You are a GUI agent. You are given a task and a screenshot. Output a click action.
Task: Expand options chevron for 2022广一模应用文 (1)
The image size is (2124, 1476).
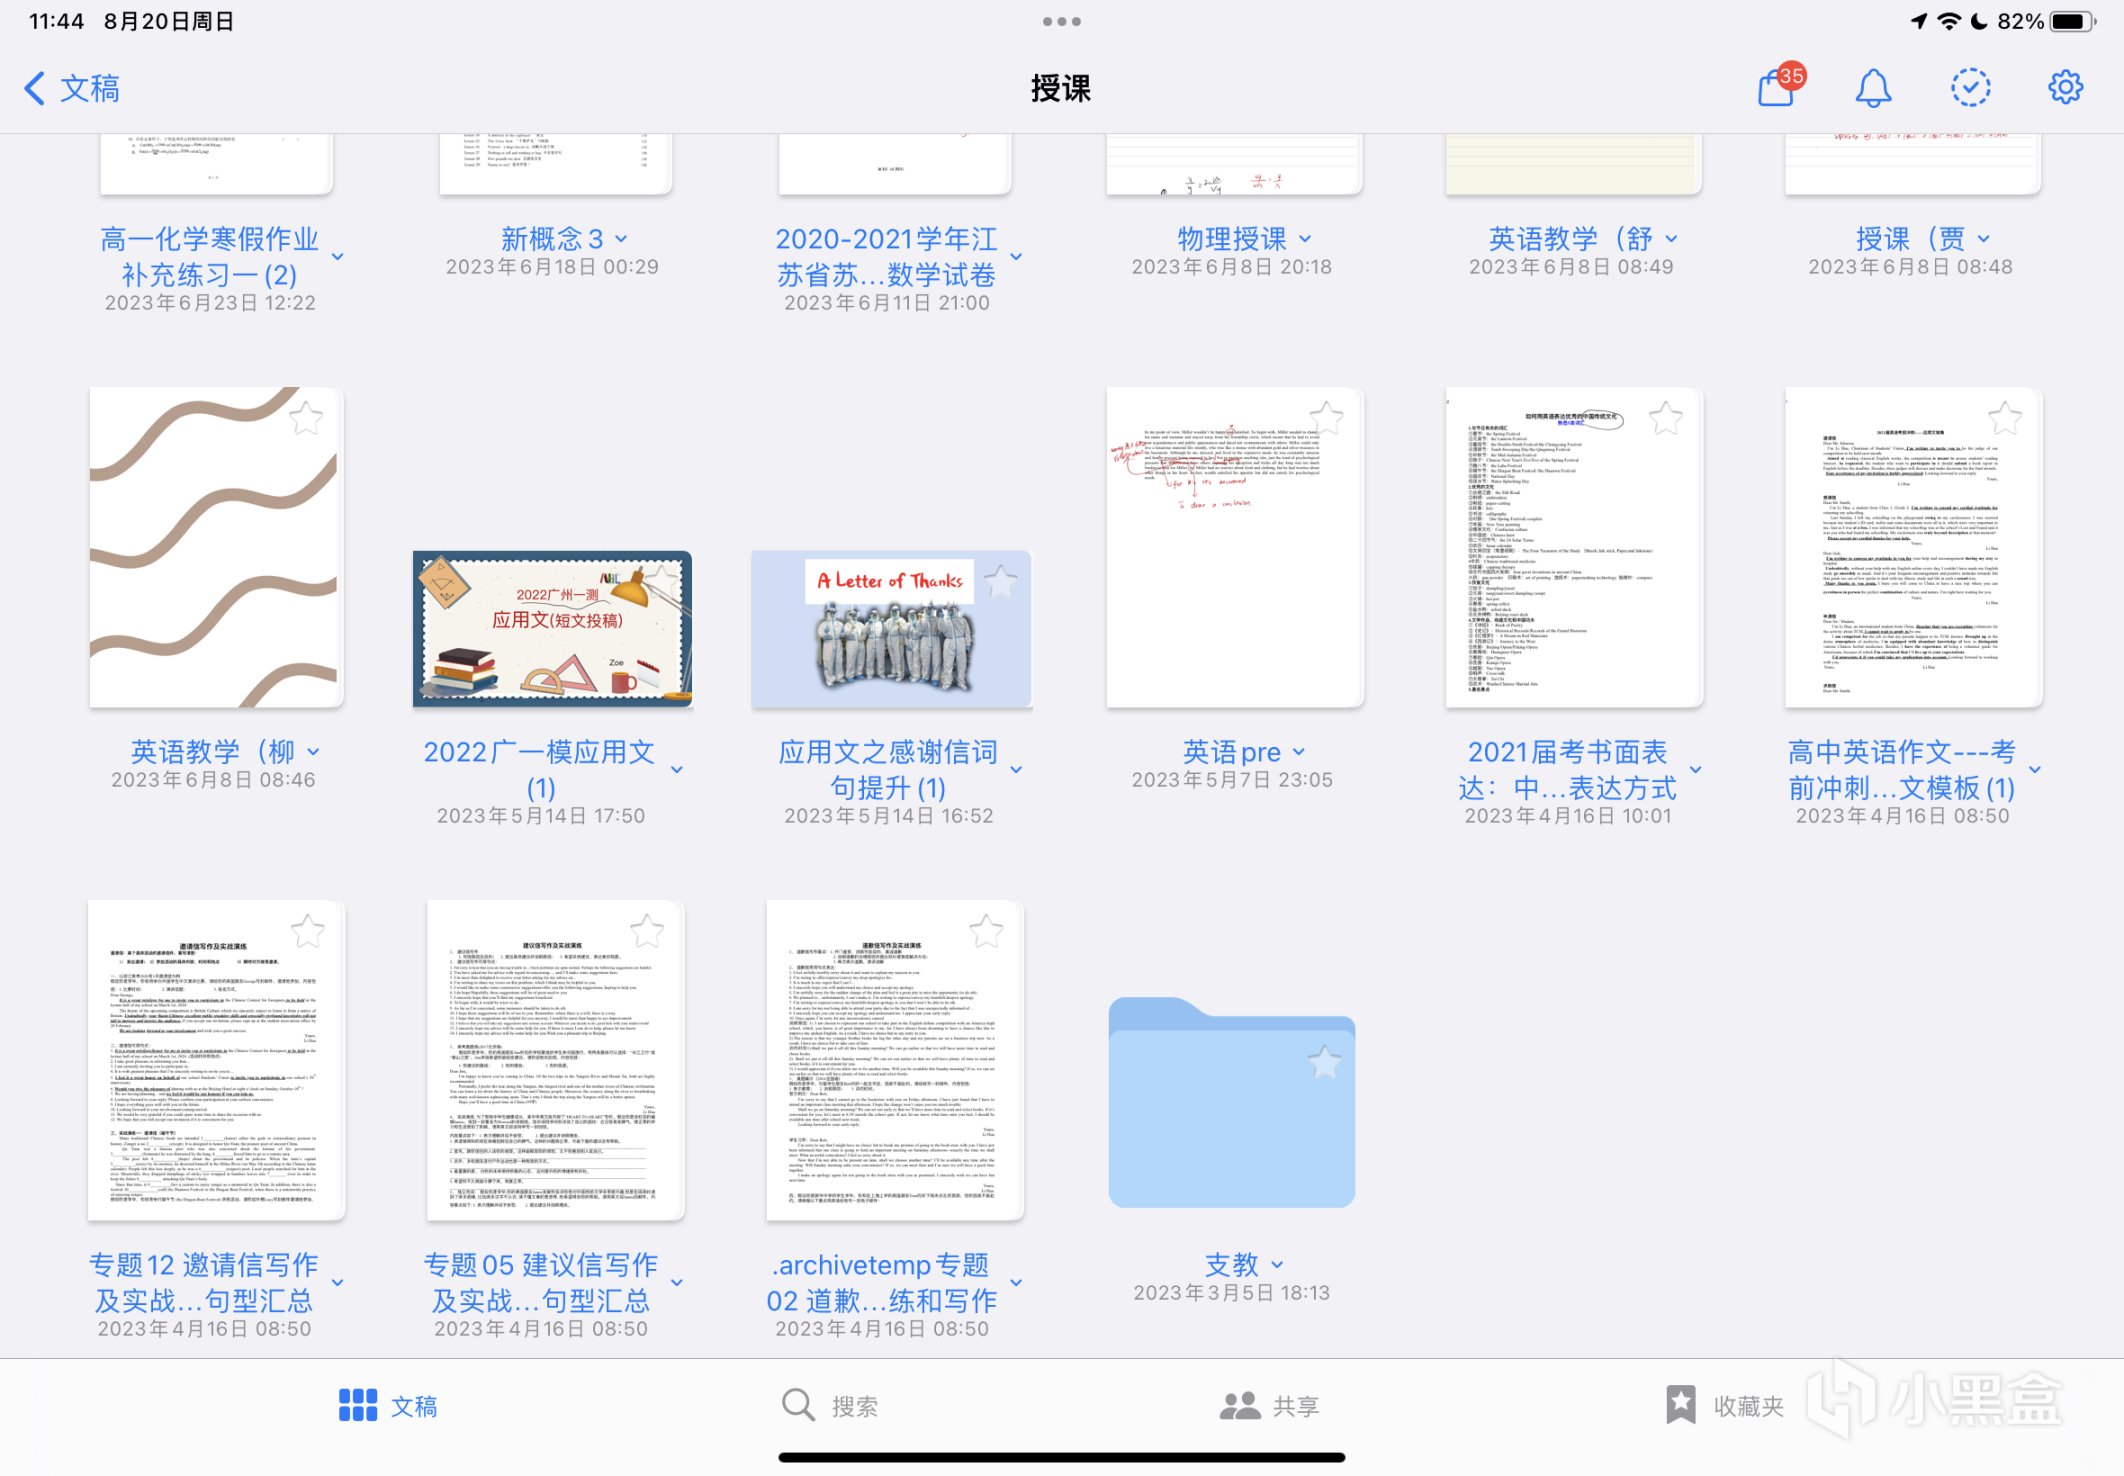tap(677, 770)
